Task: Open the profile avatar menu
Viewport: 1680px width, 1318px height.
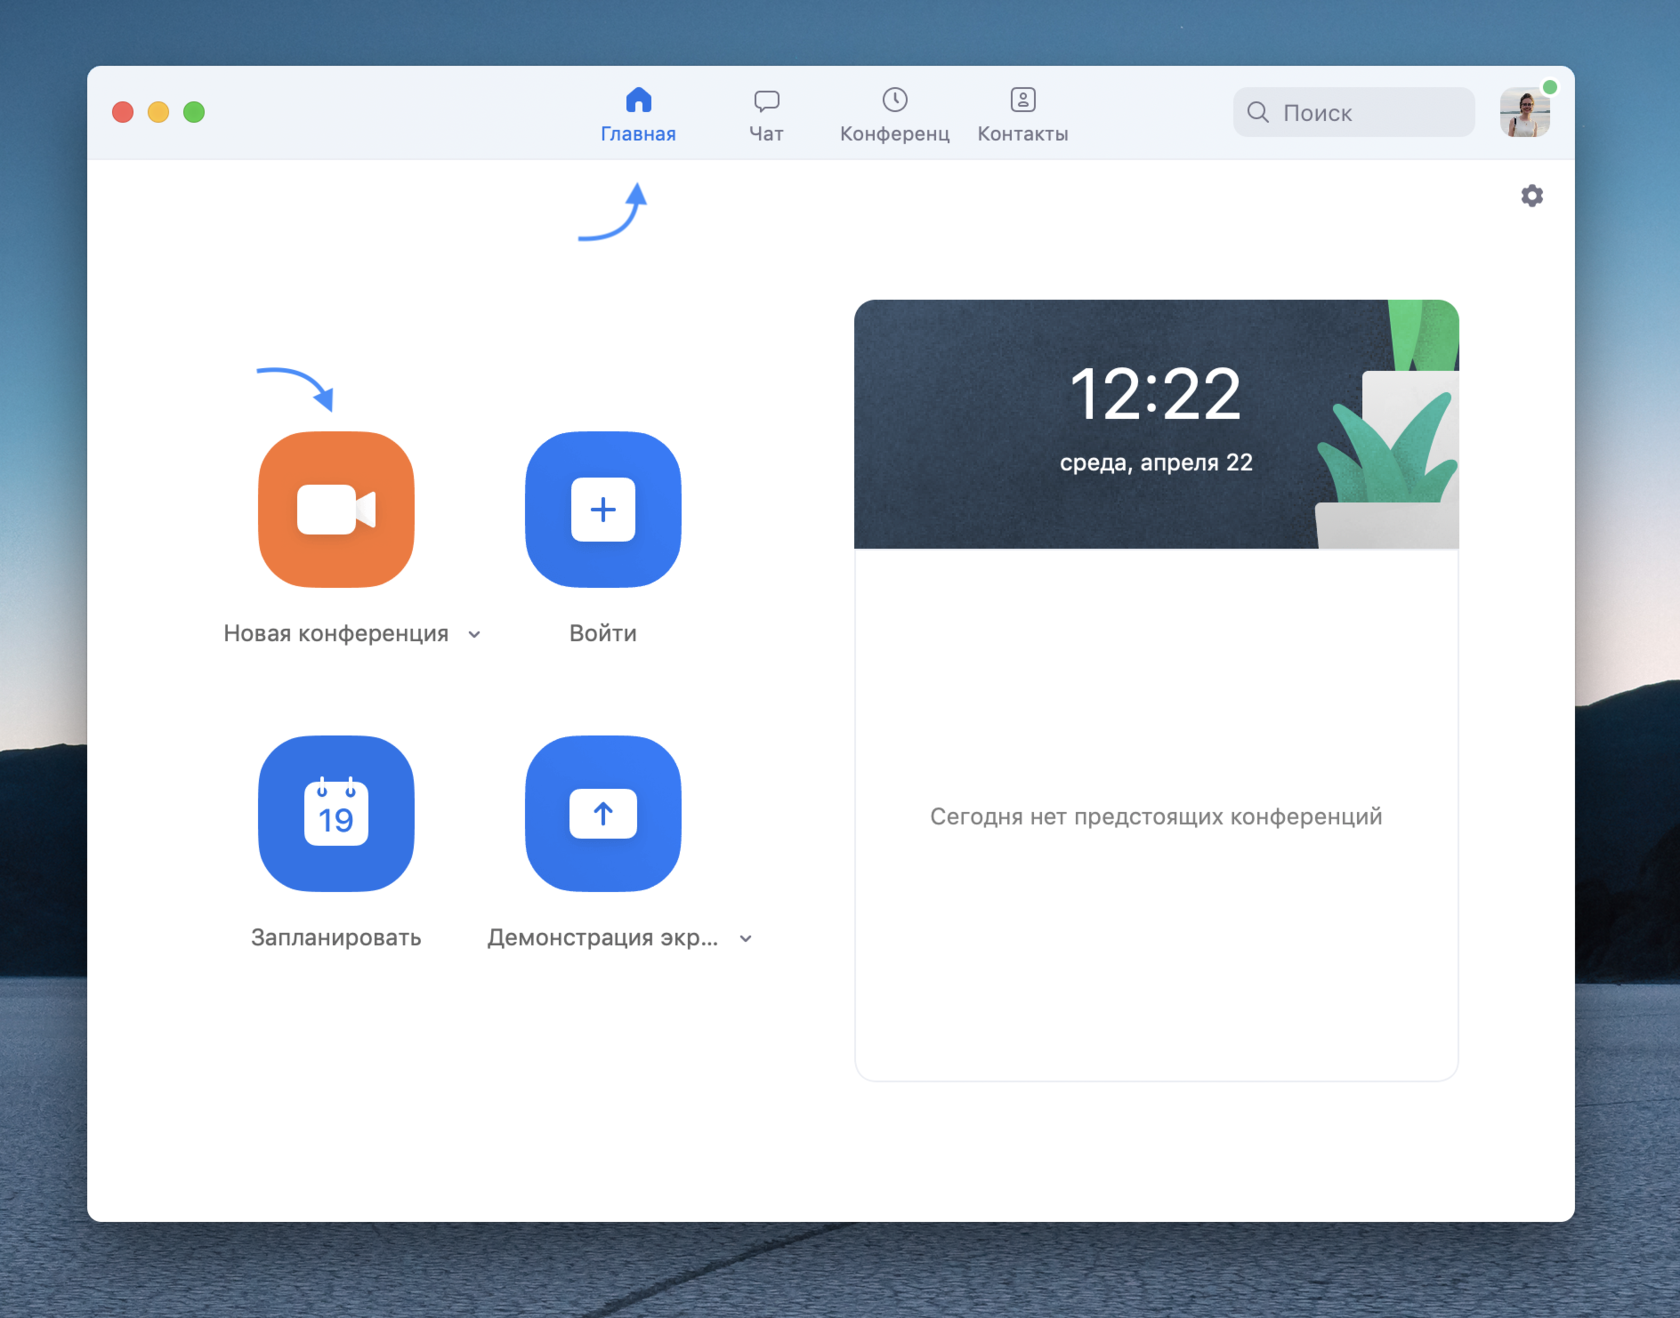Action: coord(1525,112)
